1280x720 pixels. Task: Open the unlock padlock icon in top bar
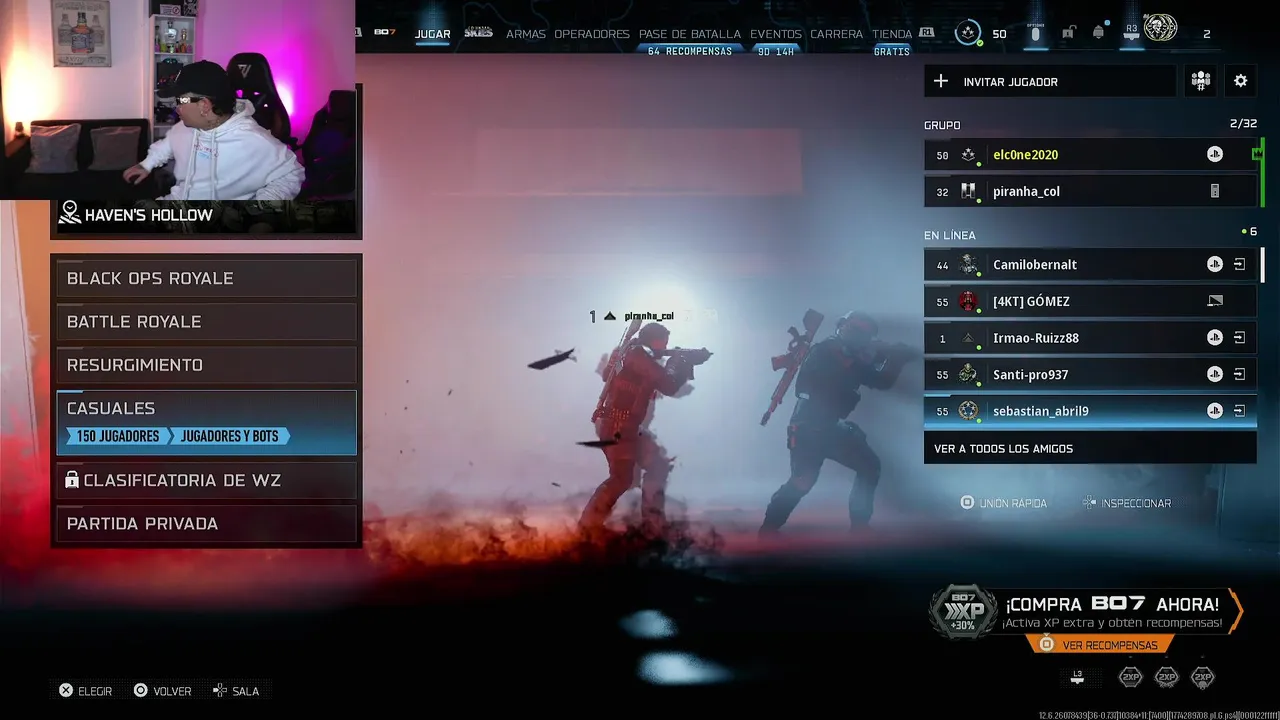[x=1068, y=33]
